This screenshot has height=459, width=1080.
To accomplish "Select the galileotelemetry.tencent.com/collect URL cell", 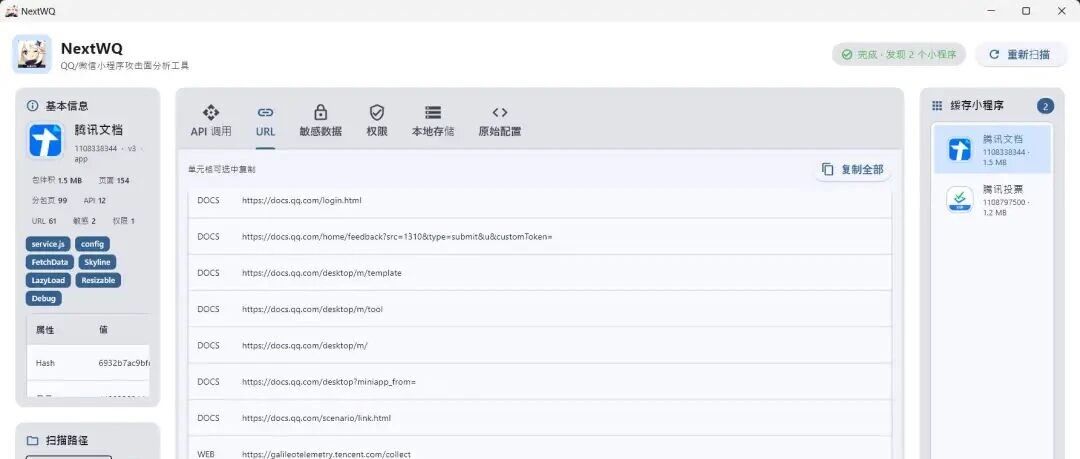I will coord(326,454).
